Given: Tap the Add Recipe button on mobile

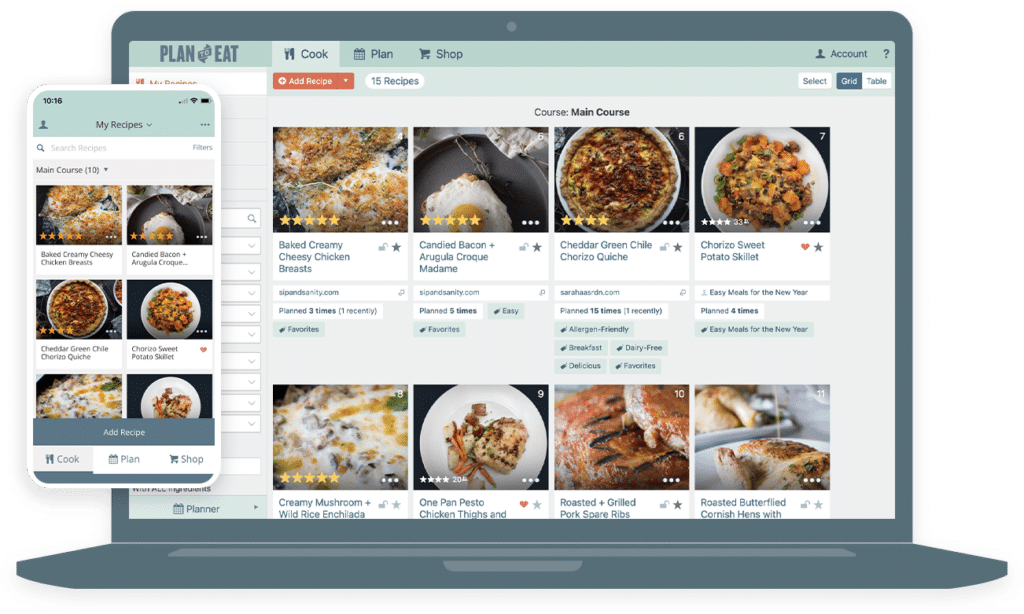Looking at the screenshot, I should 124,432.
